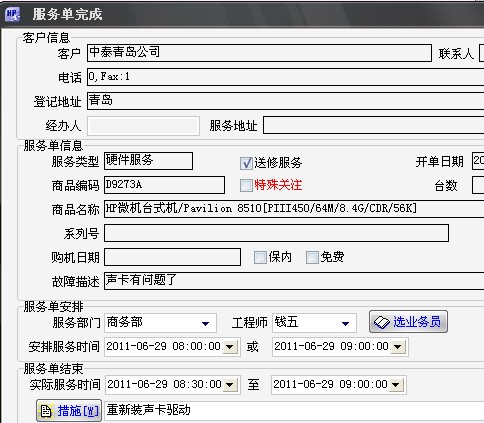Uncheck the 送修服务 checkbox
This screenshot has height=423, width=484.
tap(246, 163)
